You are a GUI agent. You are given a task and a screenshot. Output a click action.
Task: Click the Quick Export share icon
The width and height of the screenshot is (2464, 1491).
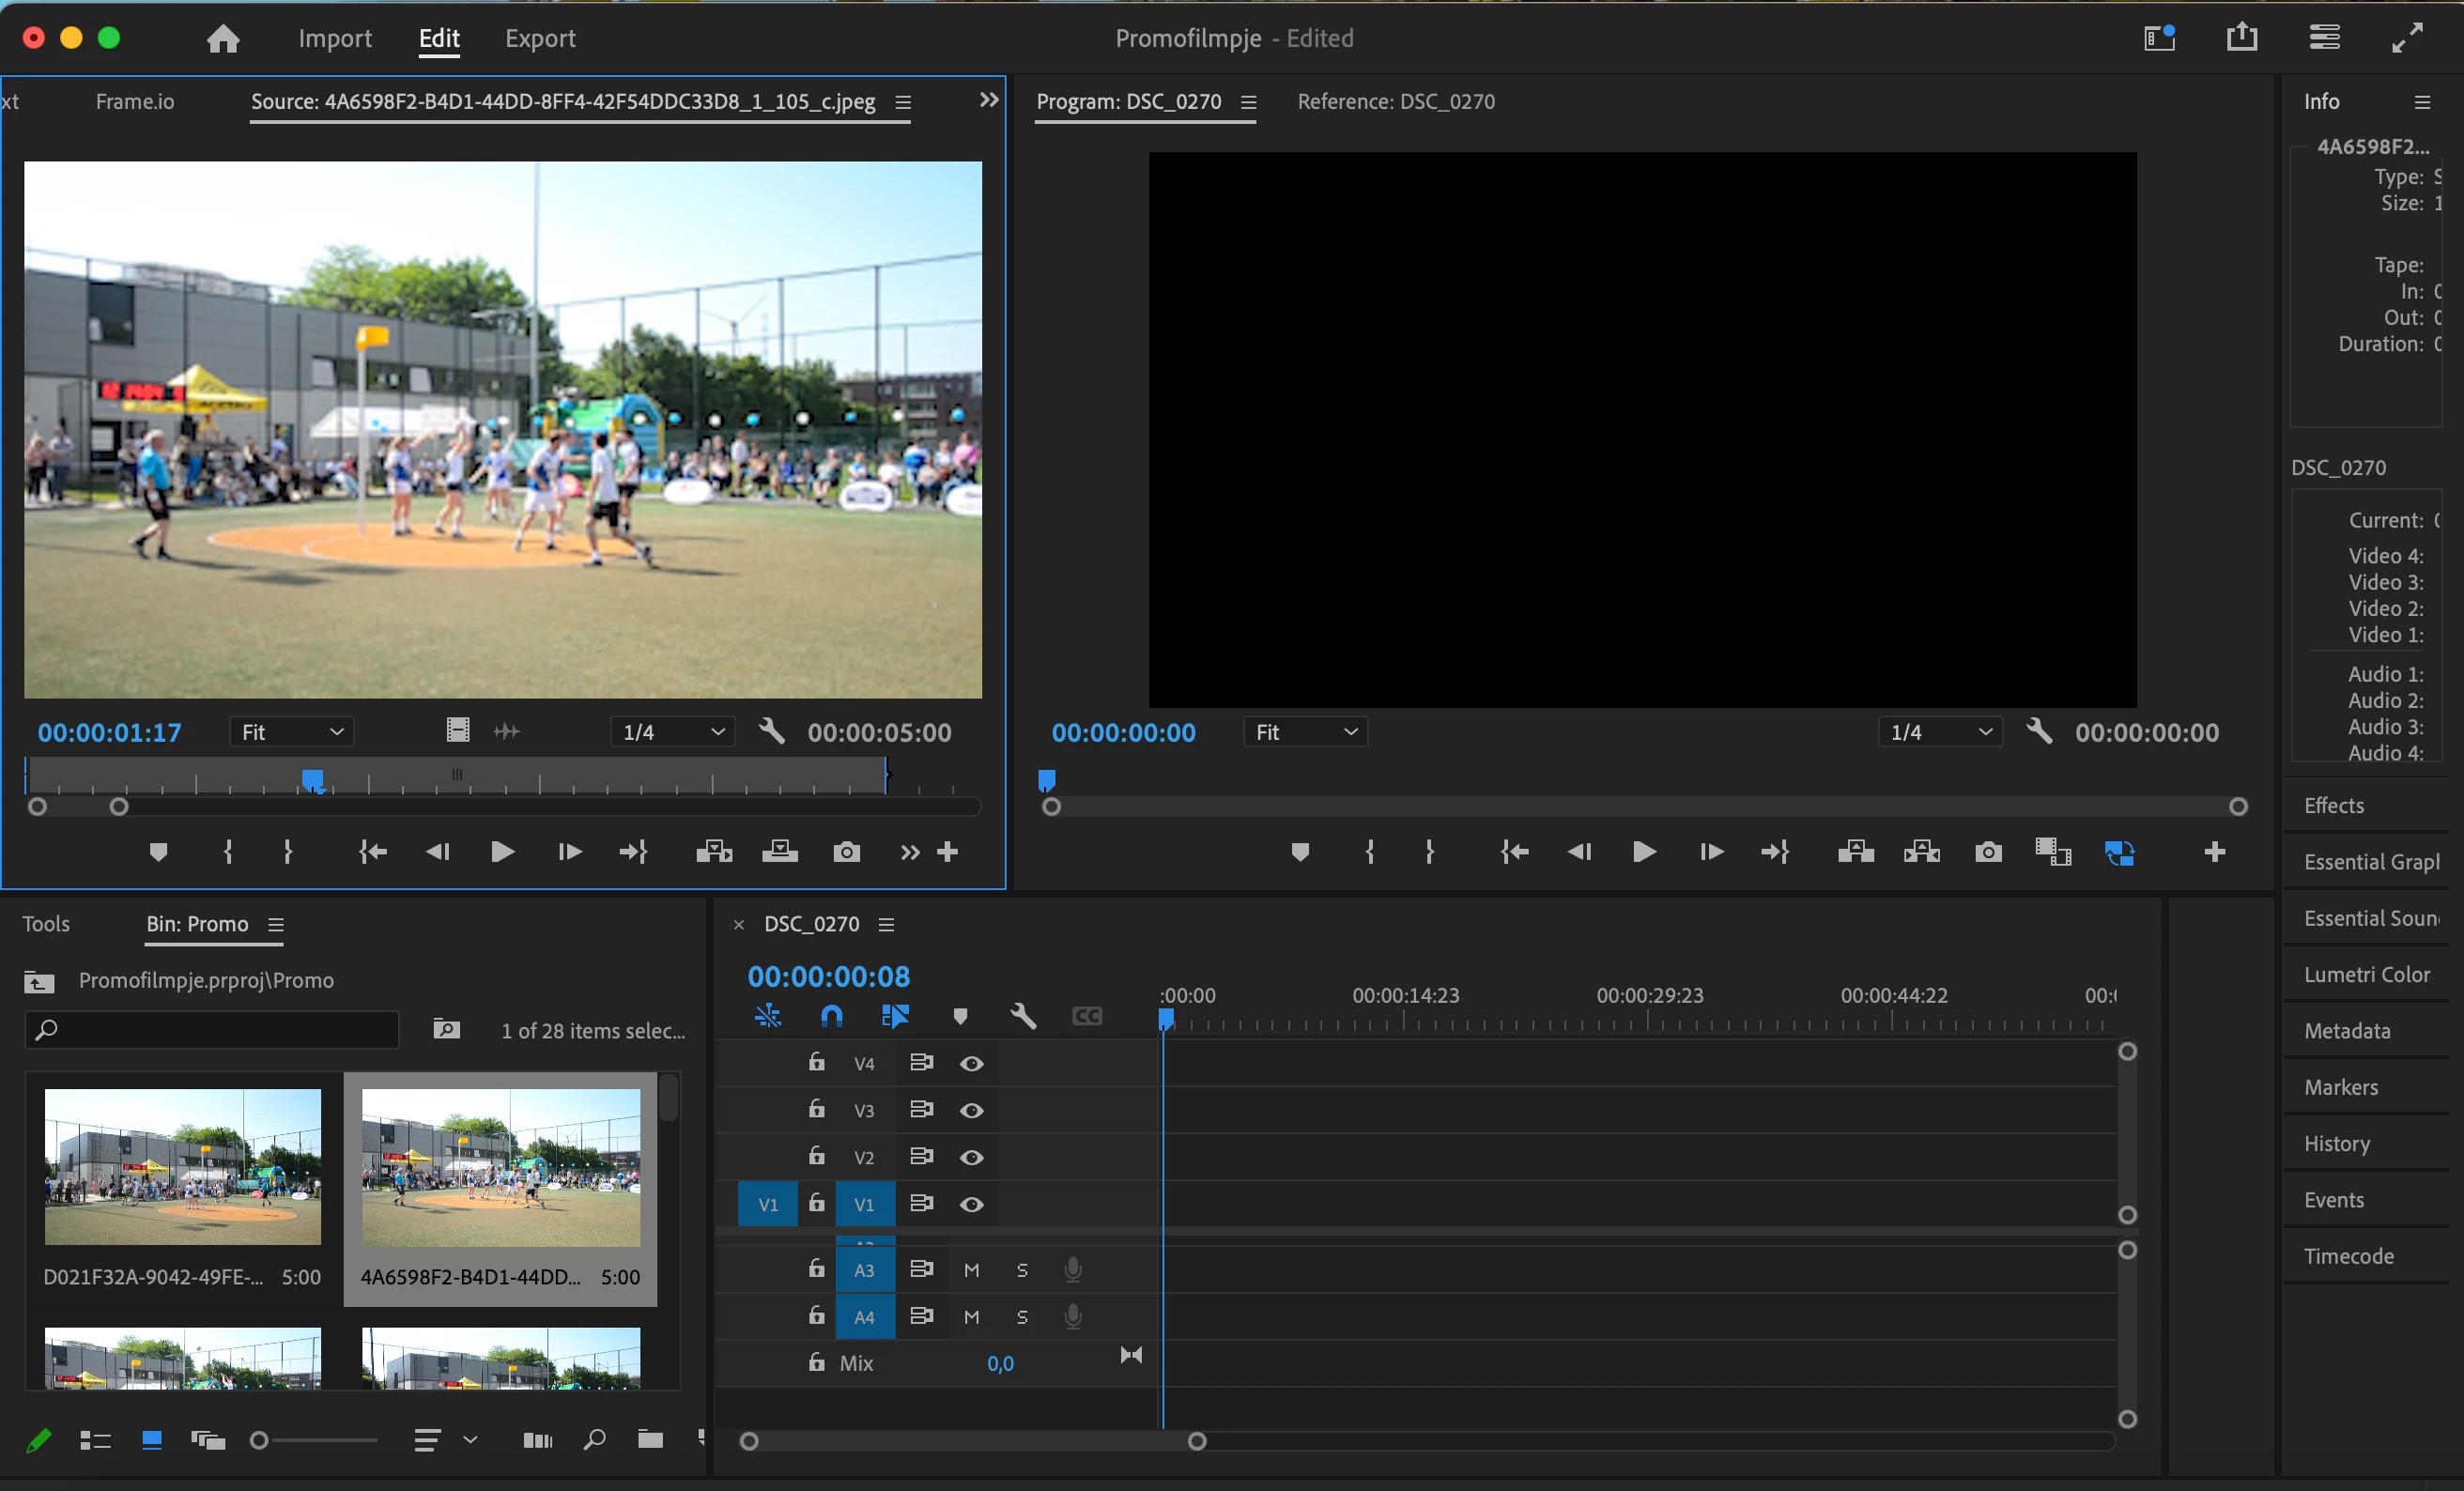[2241, 38]
